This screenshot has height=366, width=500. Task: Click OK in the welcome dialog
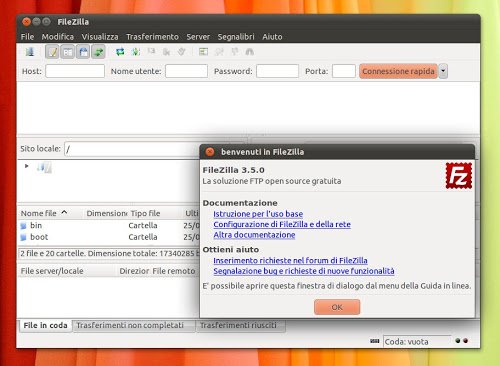(x=337, y=307)
